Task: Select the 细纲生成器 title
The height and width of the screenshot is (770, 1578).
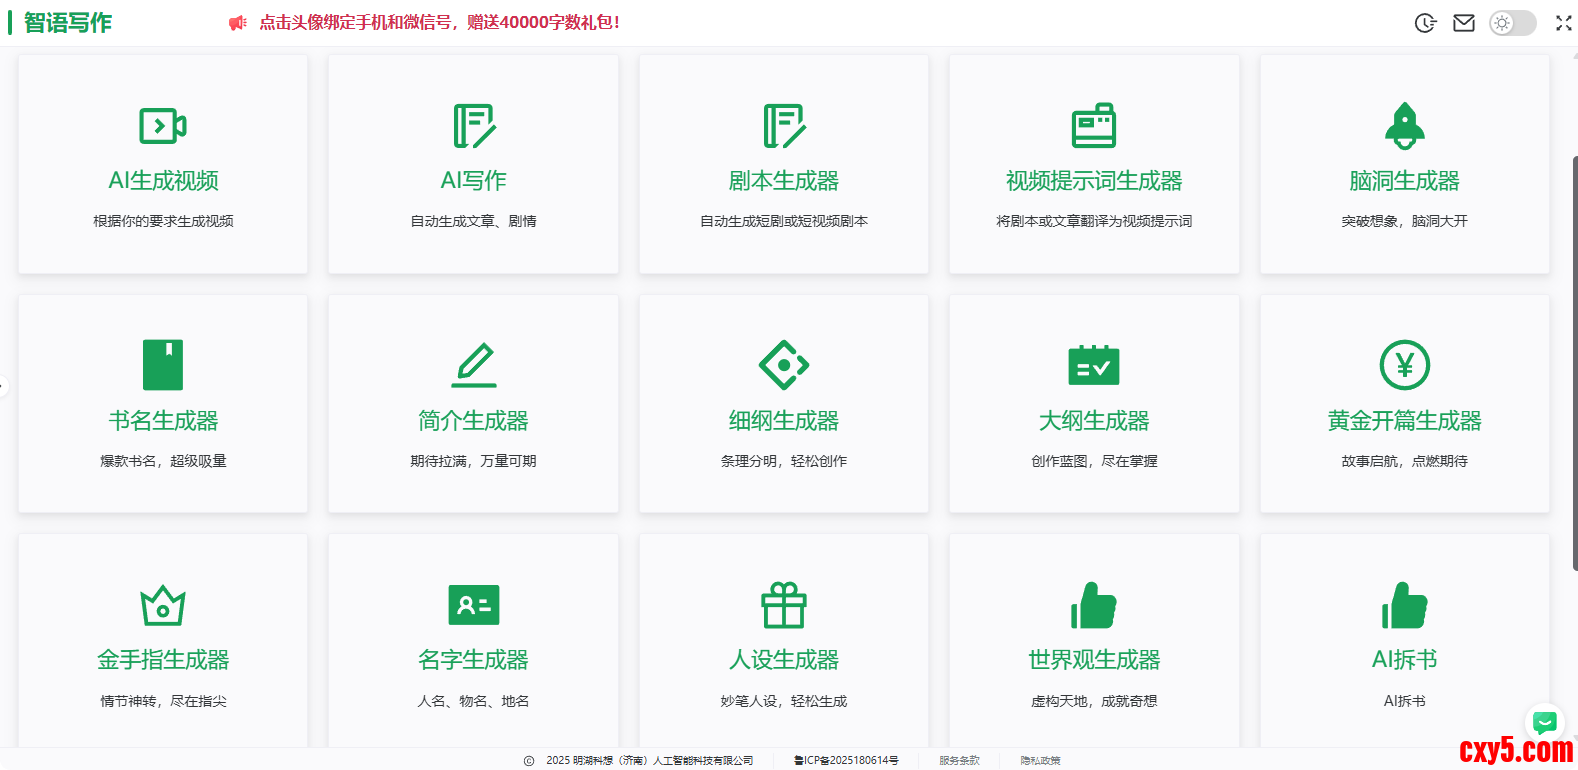Action: 784,421
